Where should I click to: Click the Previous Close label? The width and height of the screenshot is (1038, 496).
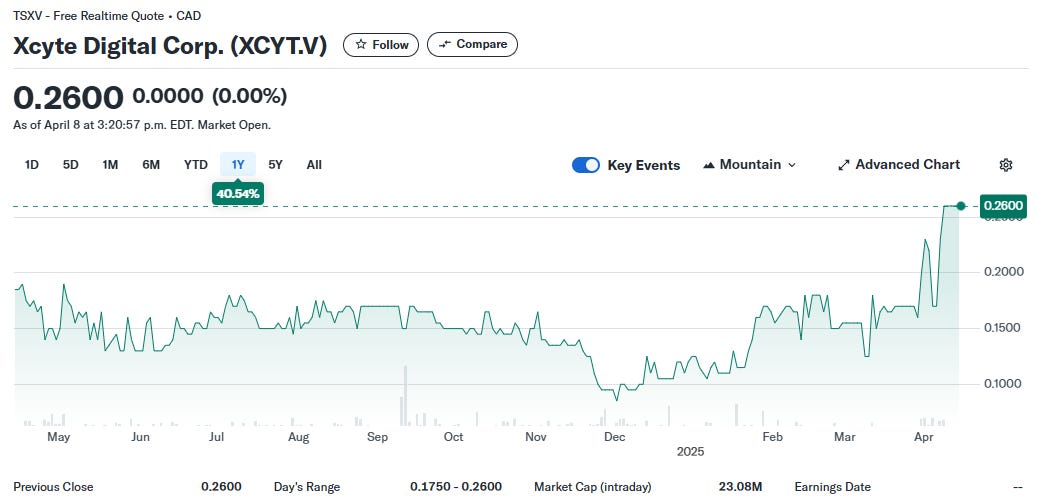[53, 487]
